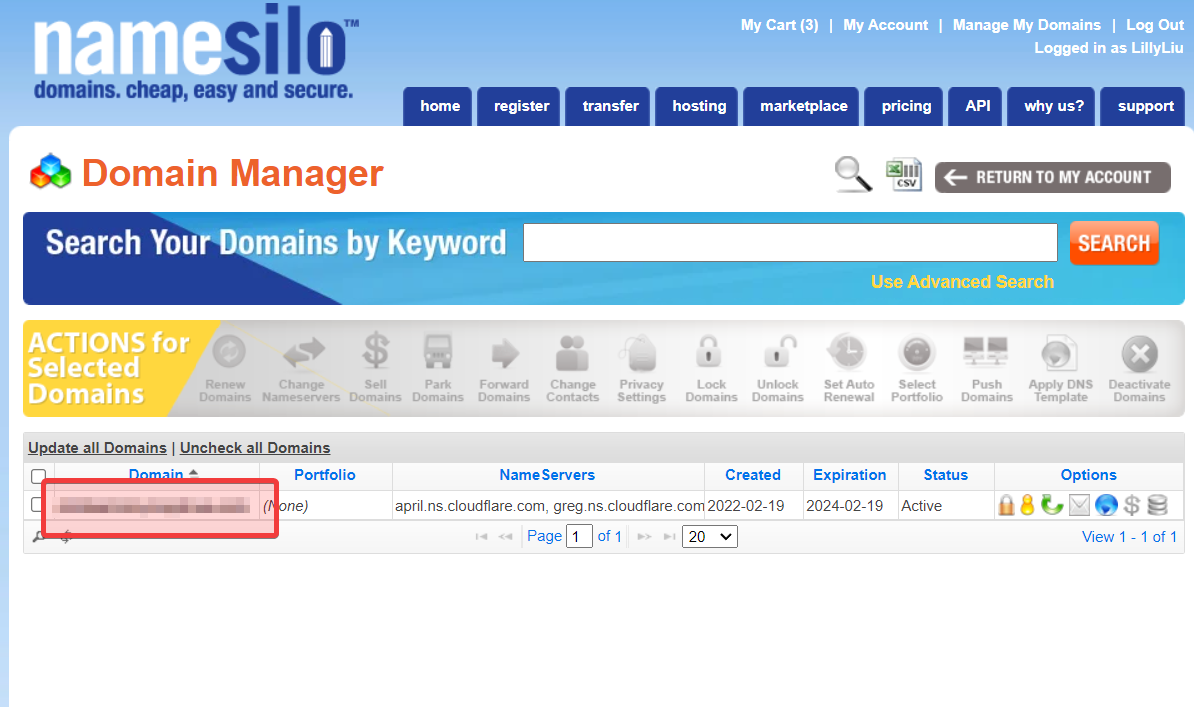Toggle the select-all checkbox in table header

tap(39, 476)
